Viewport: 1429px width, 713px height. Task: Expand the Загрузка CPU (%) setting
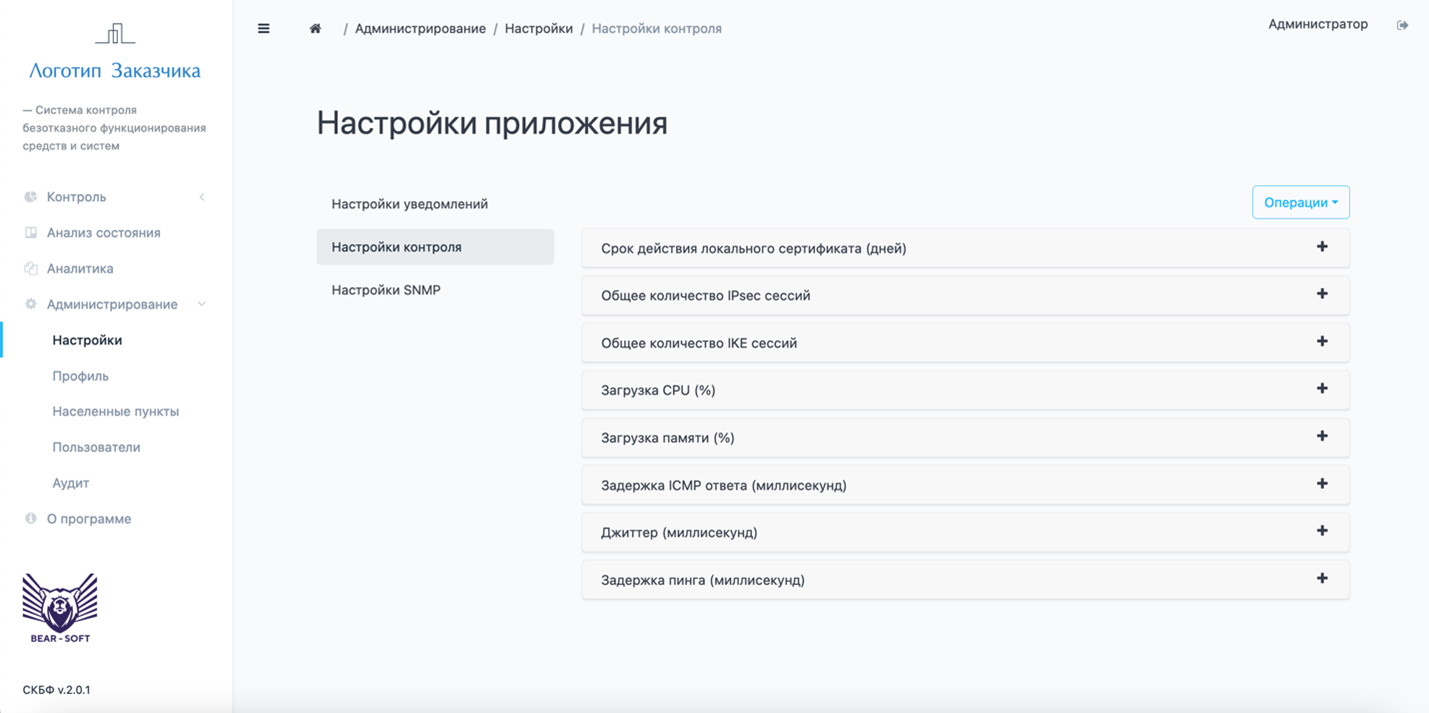click(1322, 389)
